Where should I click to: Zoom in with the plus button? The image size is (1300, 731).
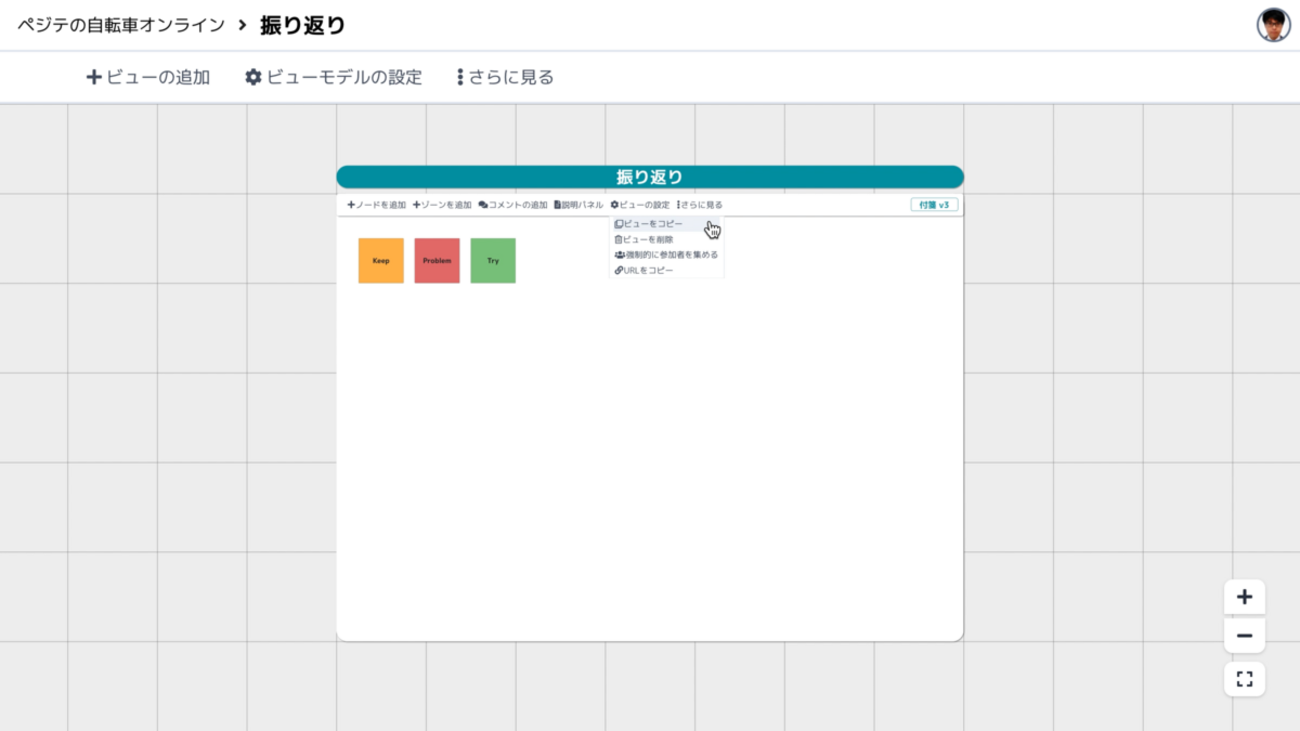1244,597
